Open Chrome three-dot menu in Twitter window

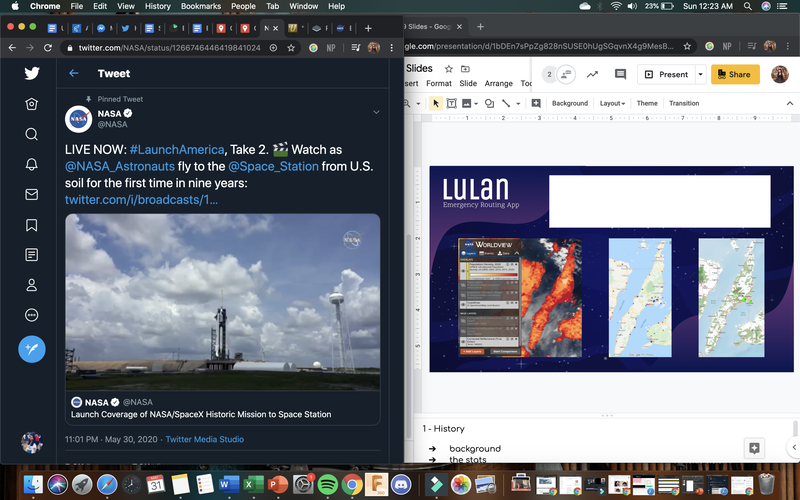tap(392, 47)
